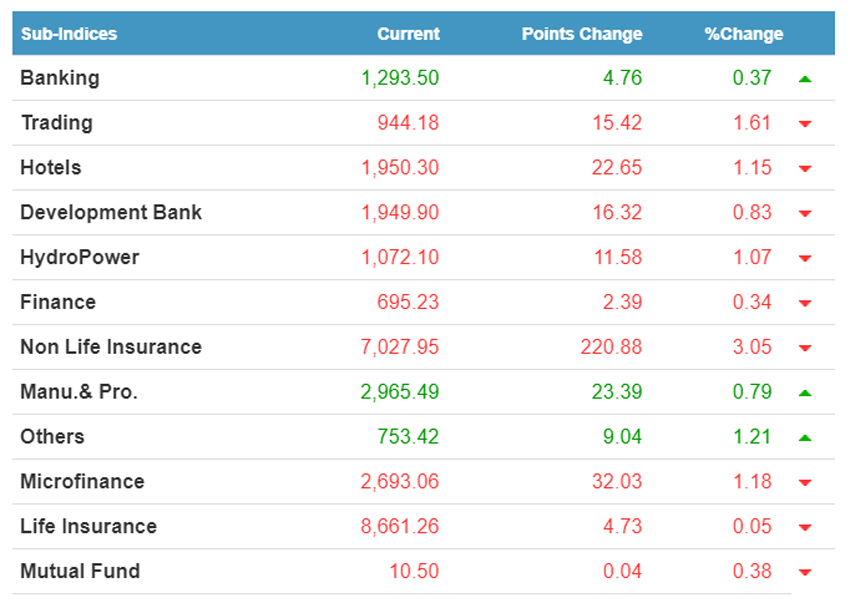The height and width of the screenshot is (603, 850).
Task: Click the Hotels current value 1,950.30
Action: pos(400,168)
